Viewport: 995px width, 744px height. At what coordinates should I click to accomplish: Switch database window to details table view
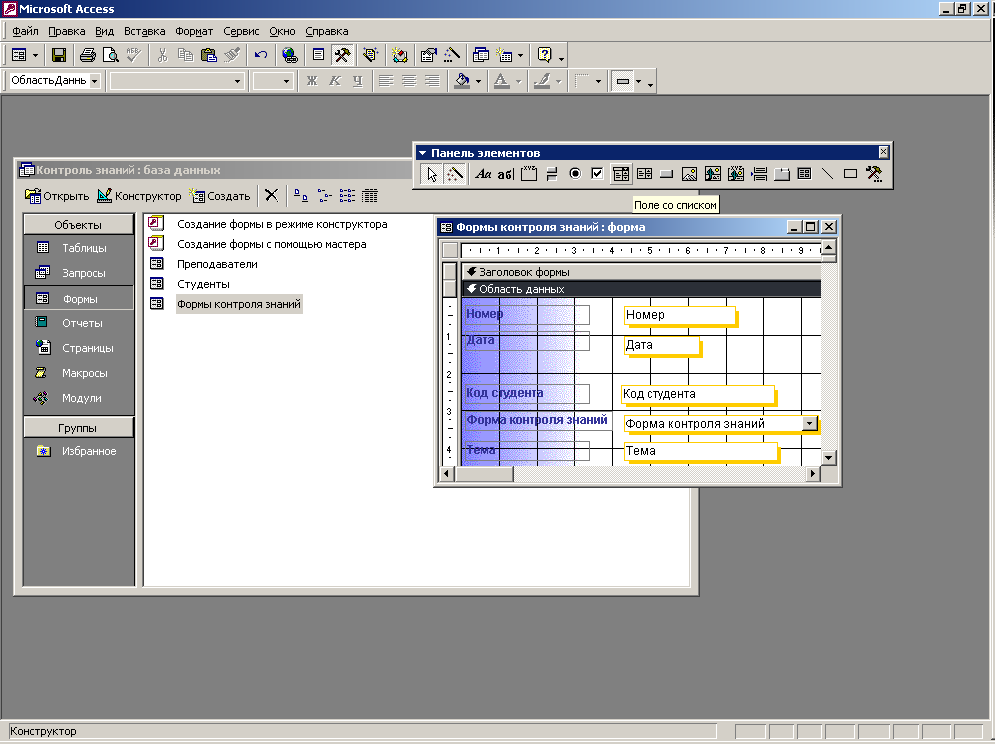370,196
